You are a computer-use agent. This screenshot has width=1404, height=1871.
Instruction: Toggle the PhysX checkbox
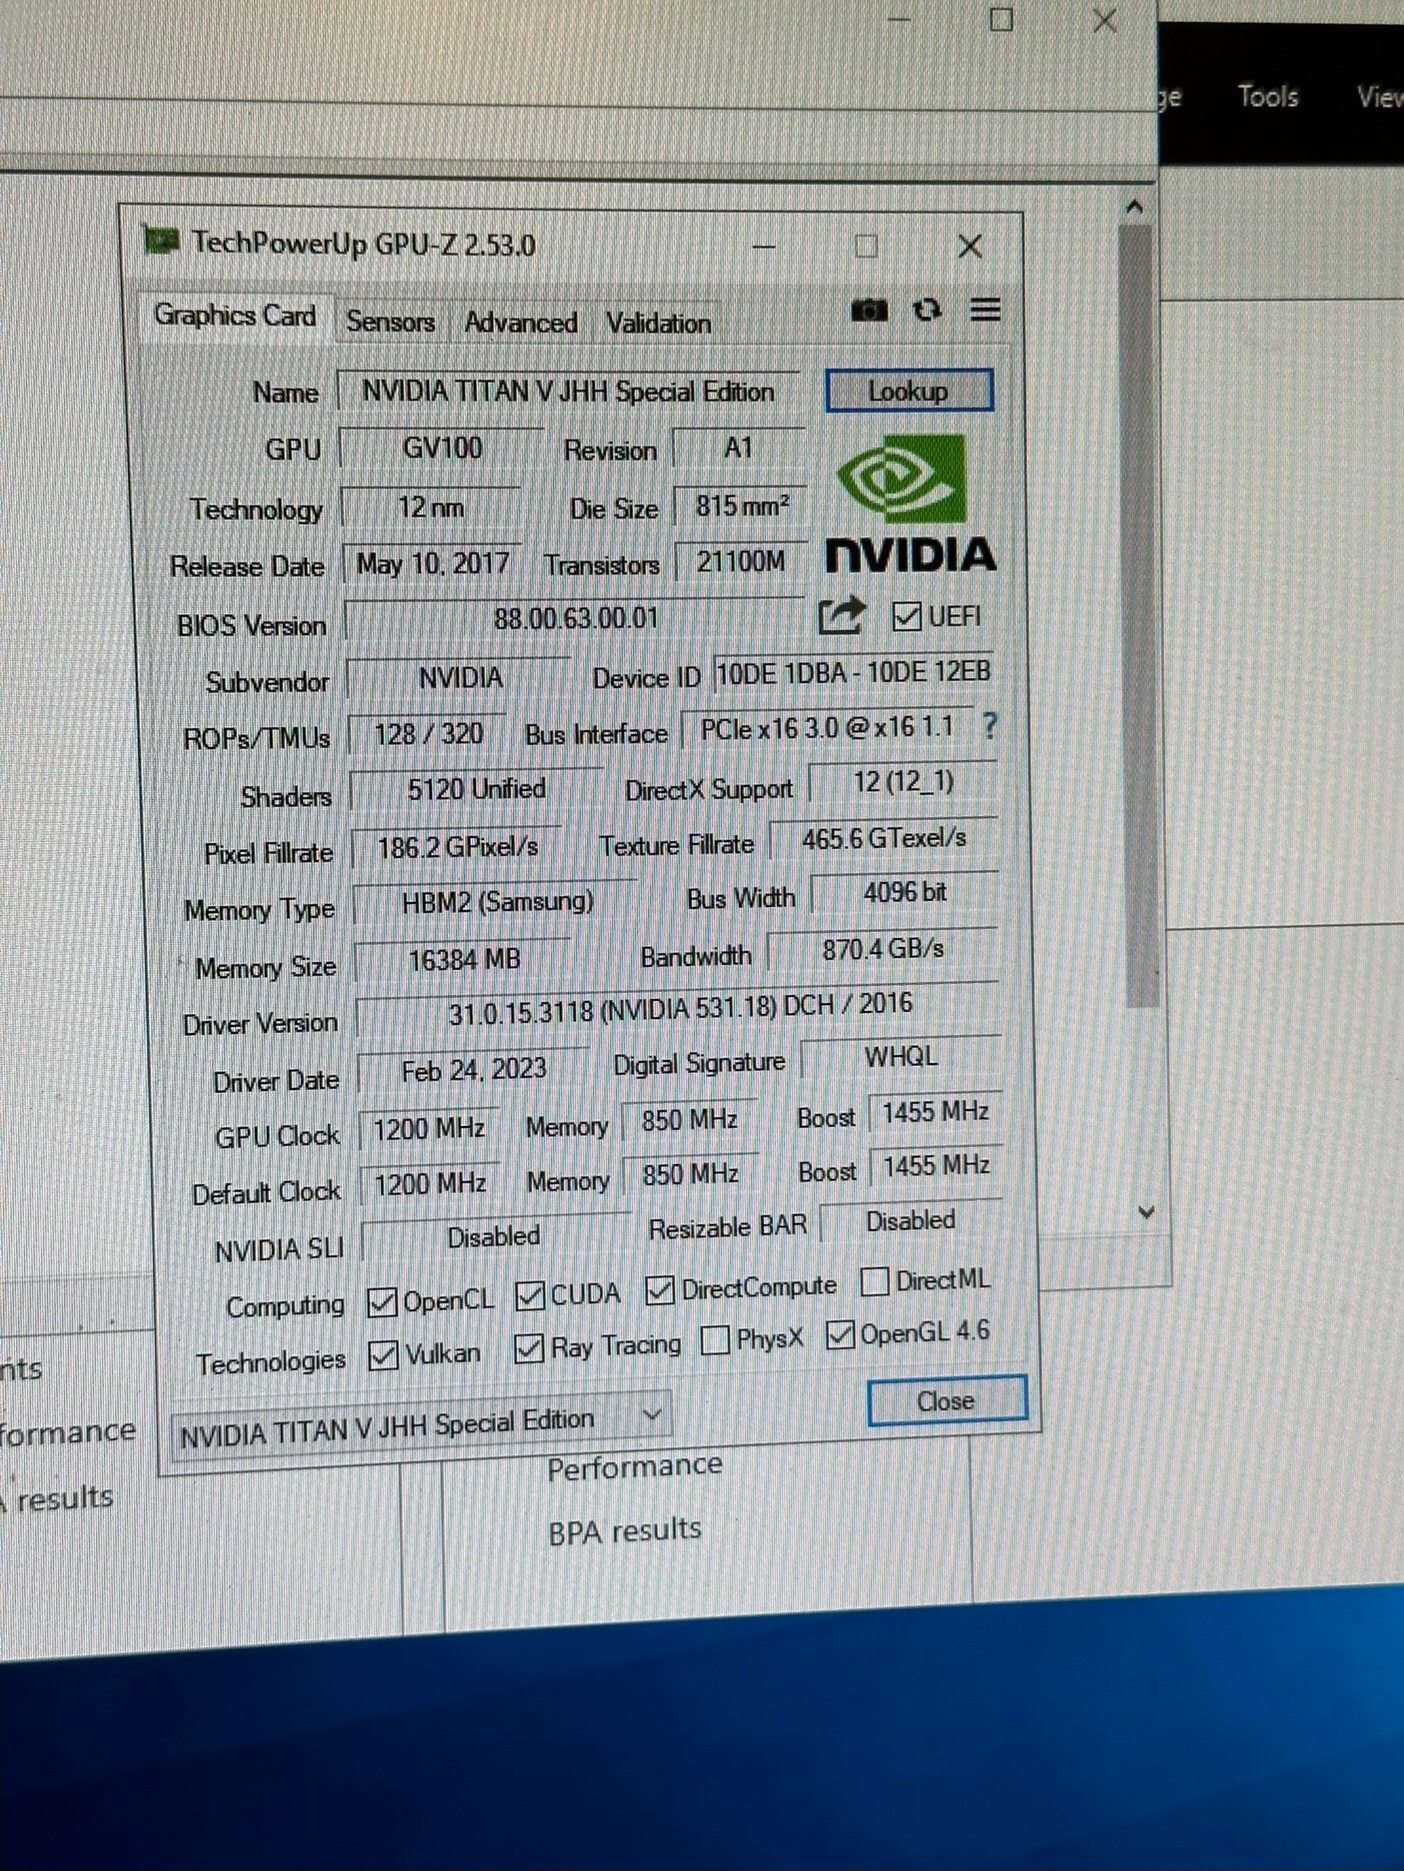click(x=715, y=1340)
